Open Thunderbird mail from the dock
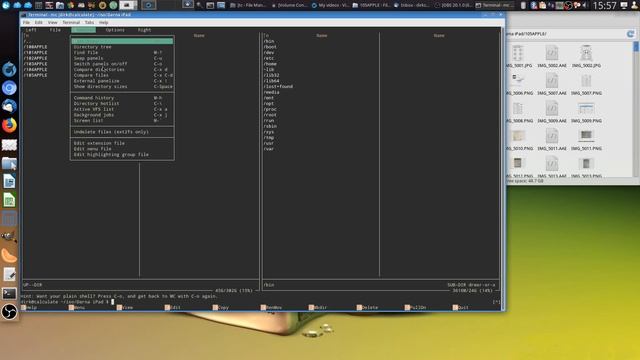The height and width of the screenshot is (360, 640). pos(9,106)
